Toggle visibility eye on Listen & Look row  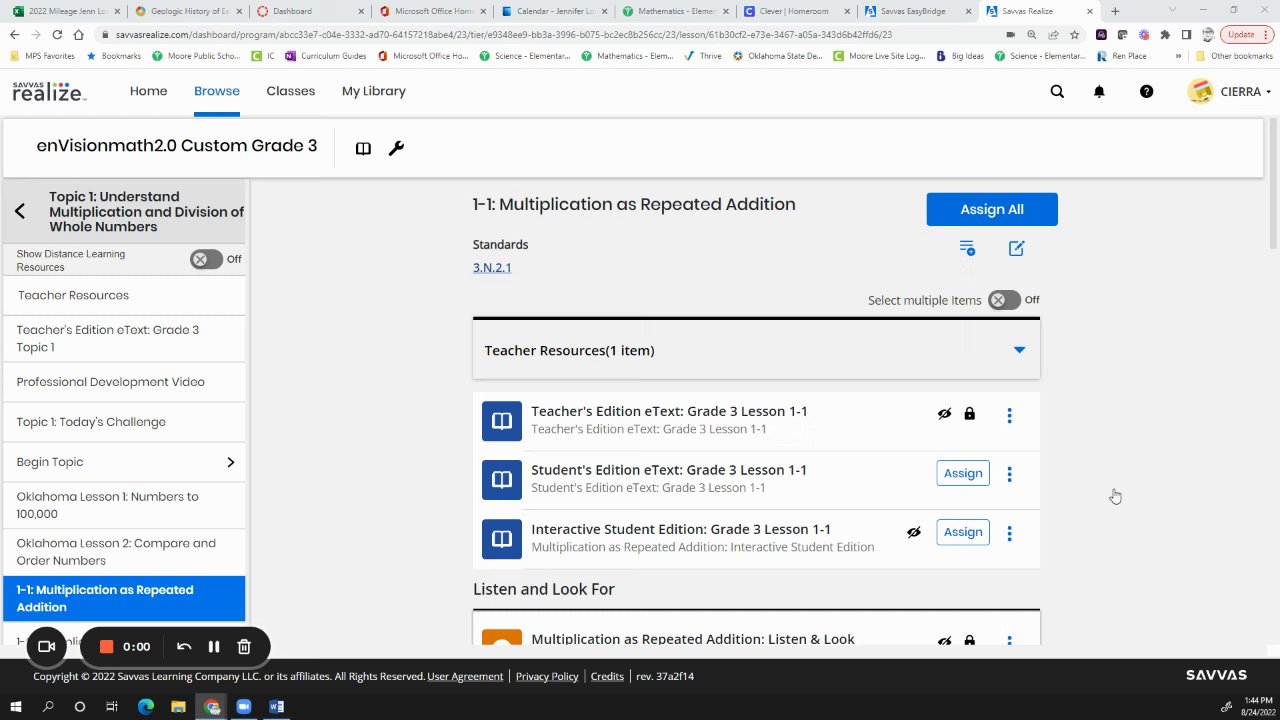coord(944,640)
